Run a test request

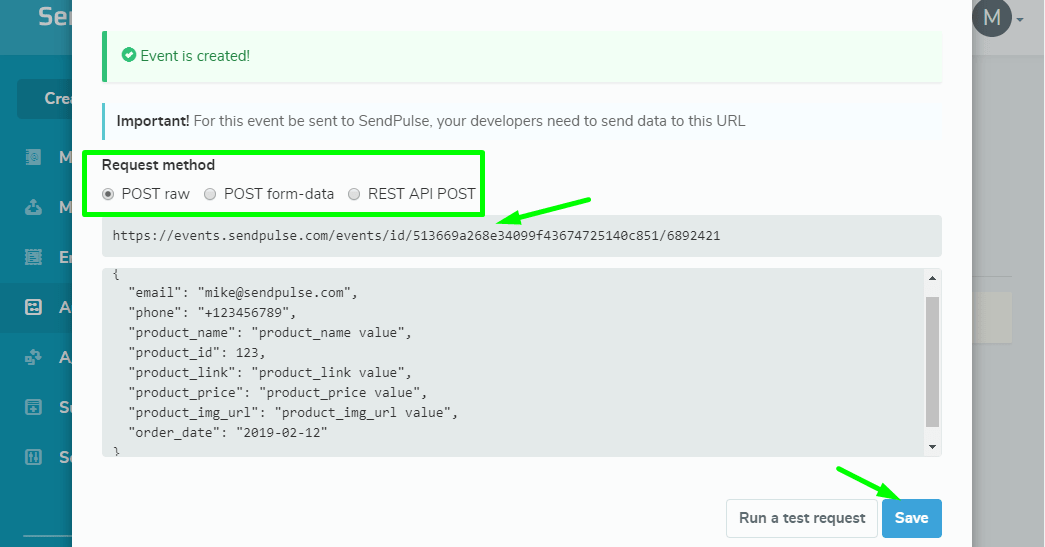click(x=802, y=518)
